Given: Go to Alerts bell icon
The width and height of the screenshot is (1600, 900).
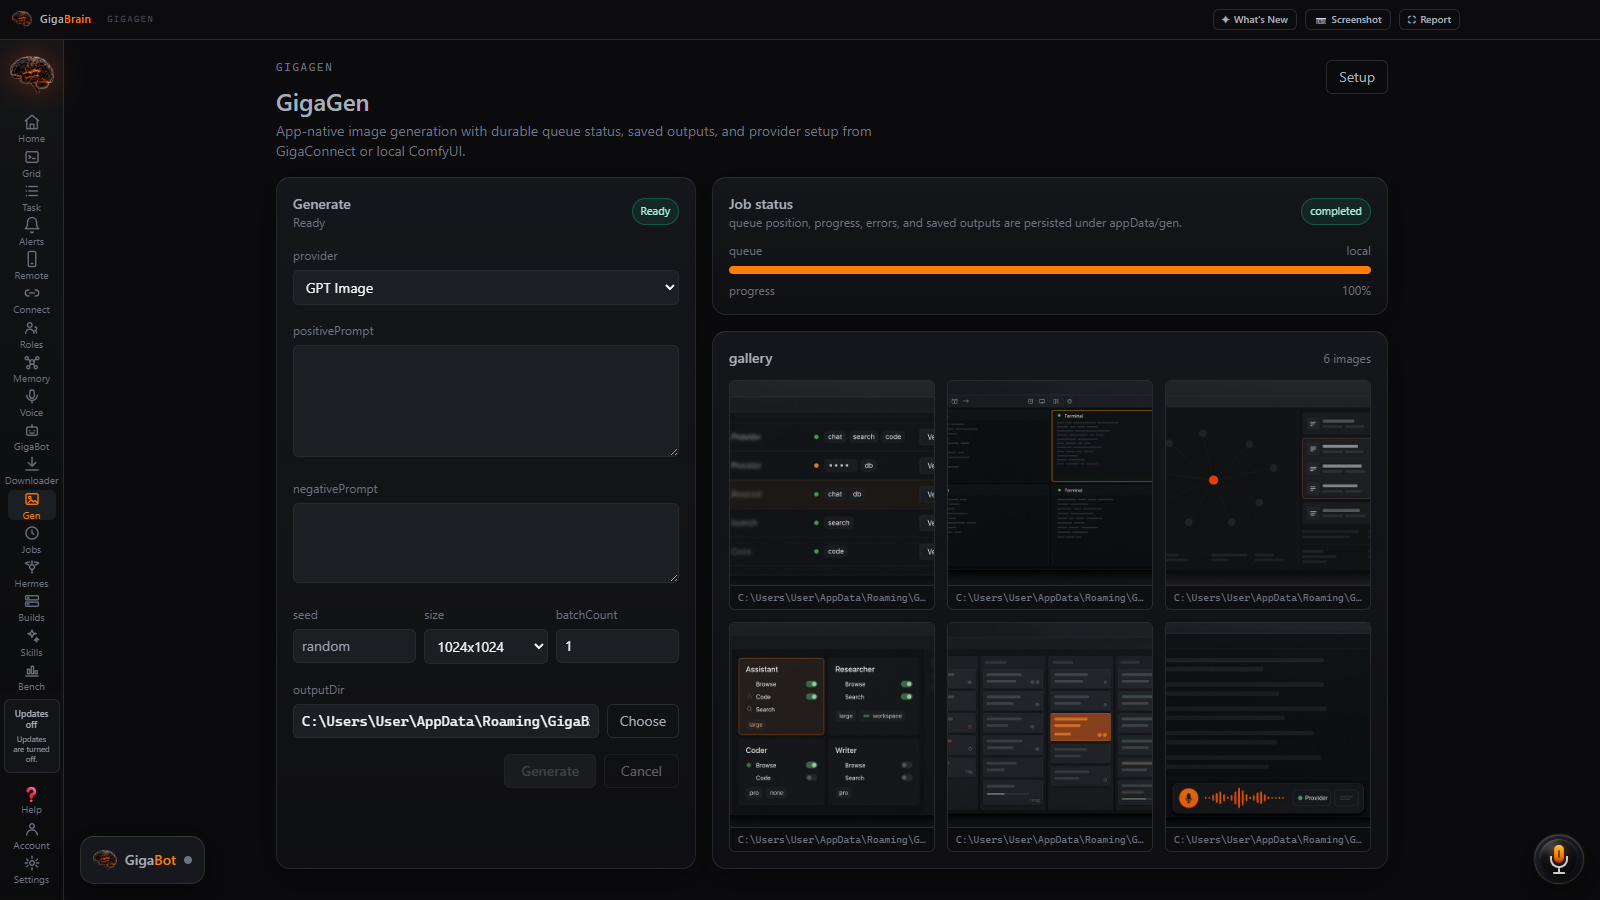Looking at the screenshot, I should tap(31, 232).
